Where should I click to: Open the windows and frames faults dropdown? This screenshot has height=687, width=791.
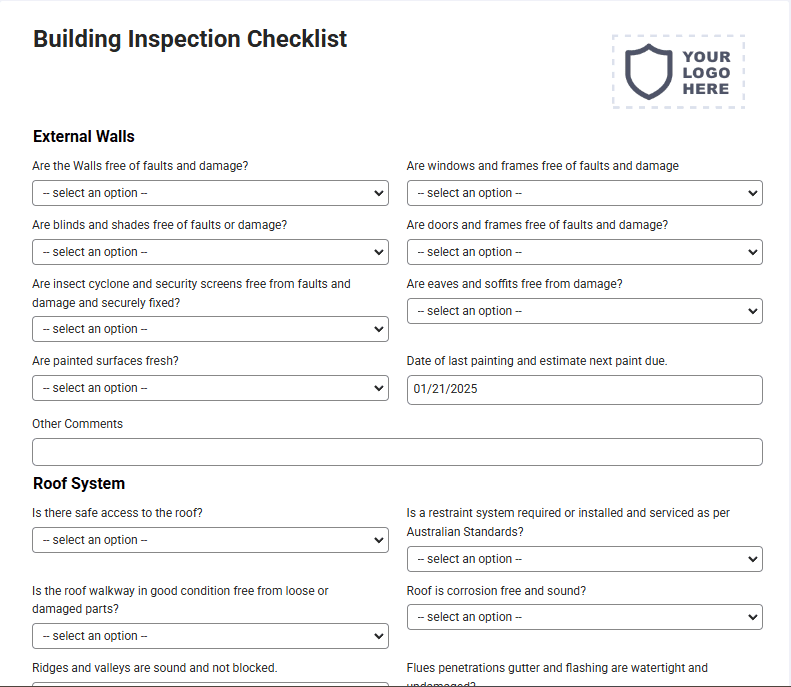[585, 193]
